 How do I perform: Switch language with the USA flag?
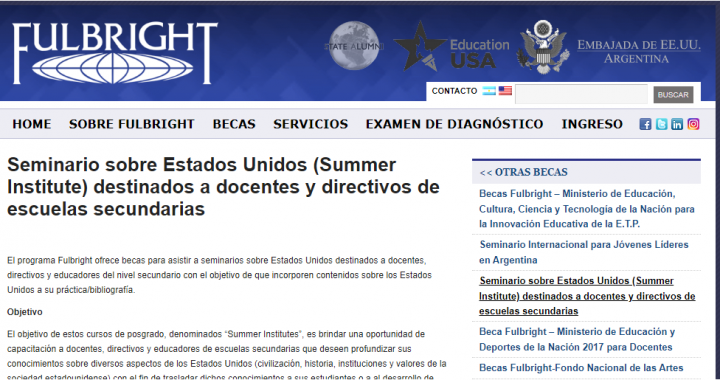pyautogui.click(x=505, y=91)
